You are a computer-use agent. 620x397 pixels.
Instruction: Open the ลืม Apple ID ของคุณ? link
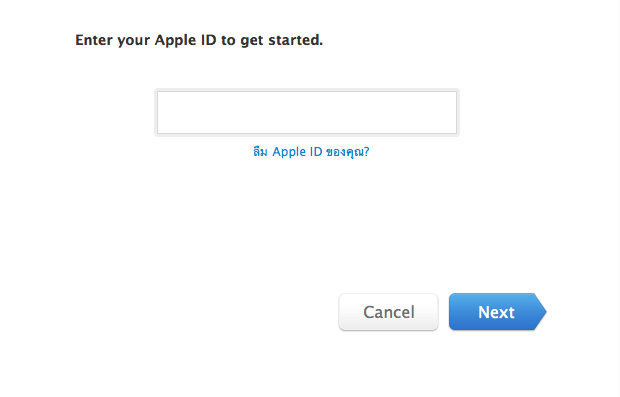click(x=311, y=152)
